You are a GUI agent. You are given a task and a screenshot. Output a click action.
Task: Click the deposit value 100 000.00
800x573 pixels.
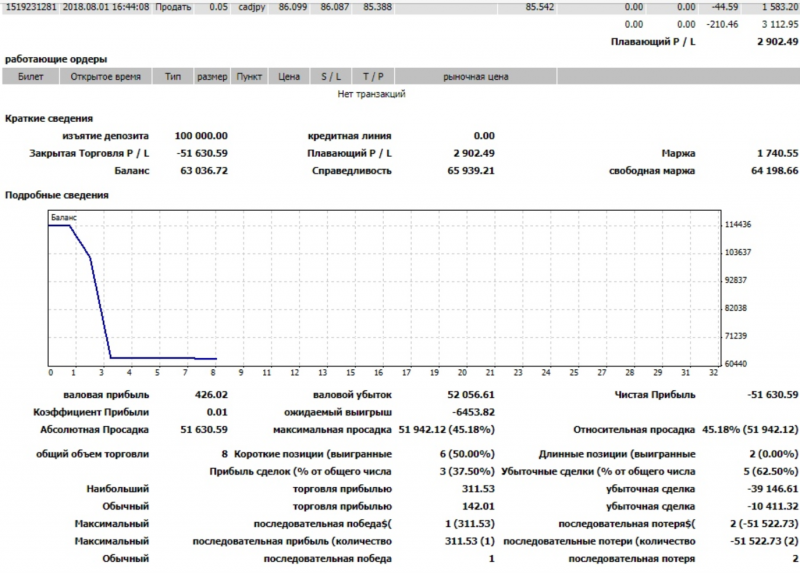(x=201, y=136)
